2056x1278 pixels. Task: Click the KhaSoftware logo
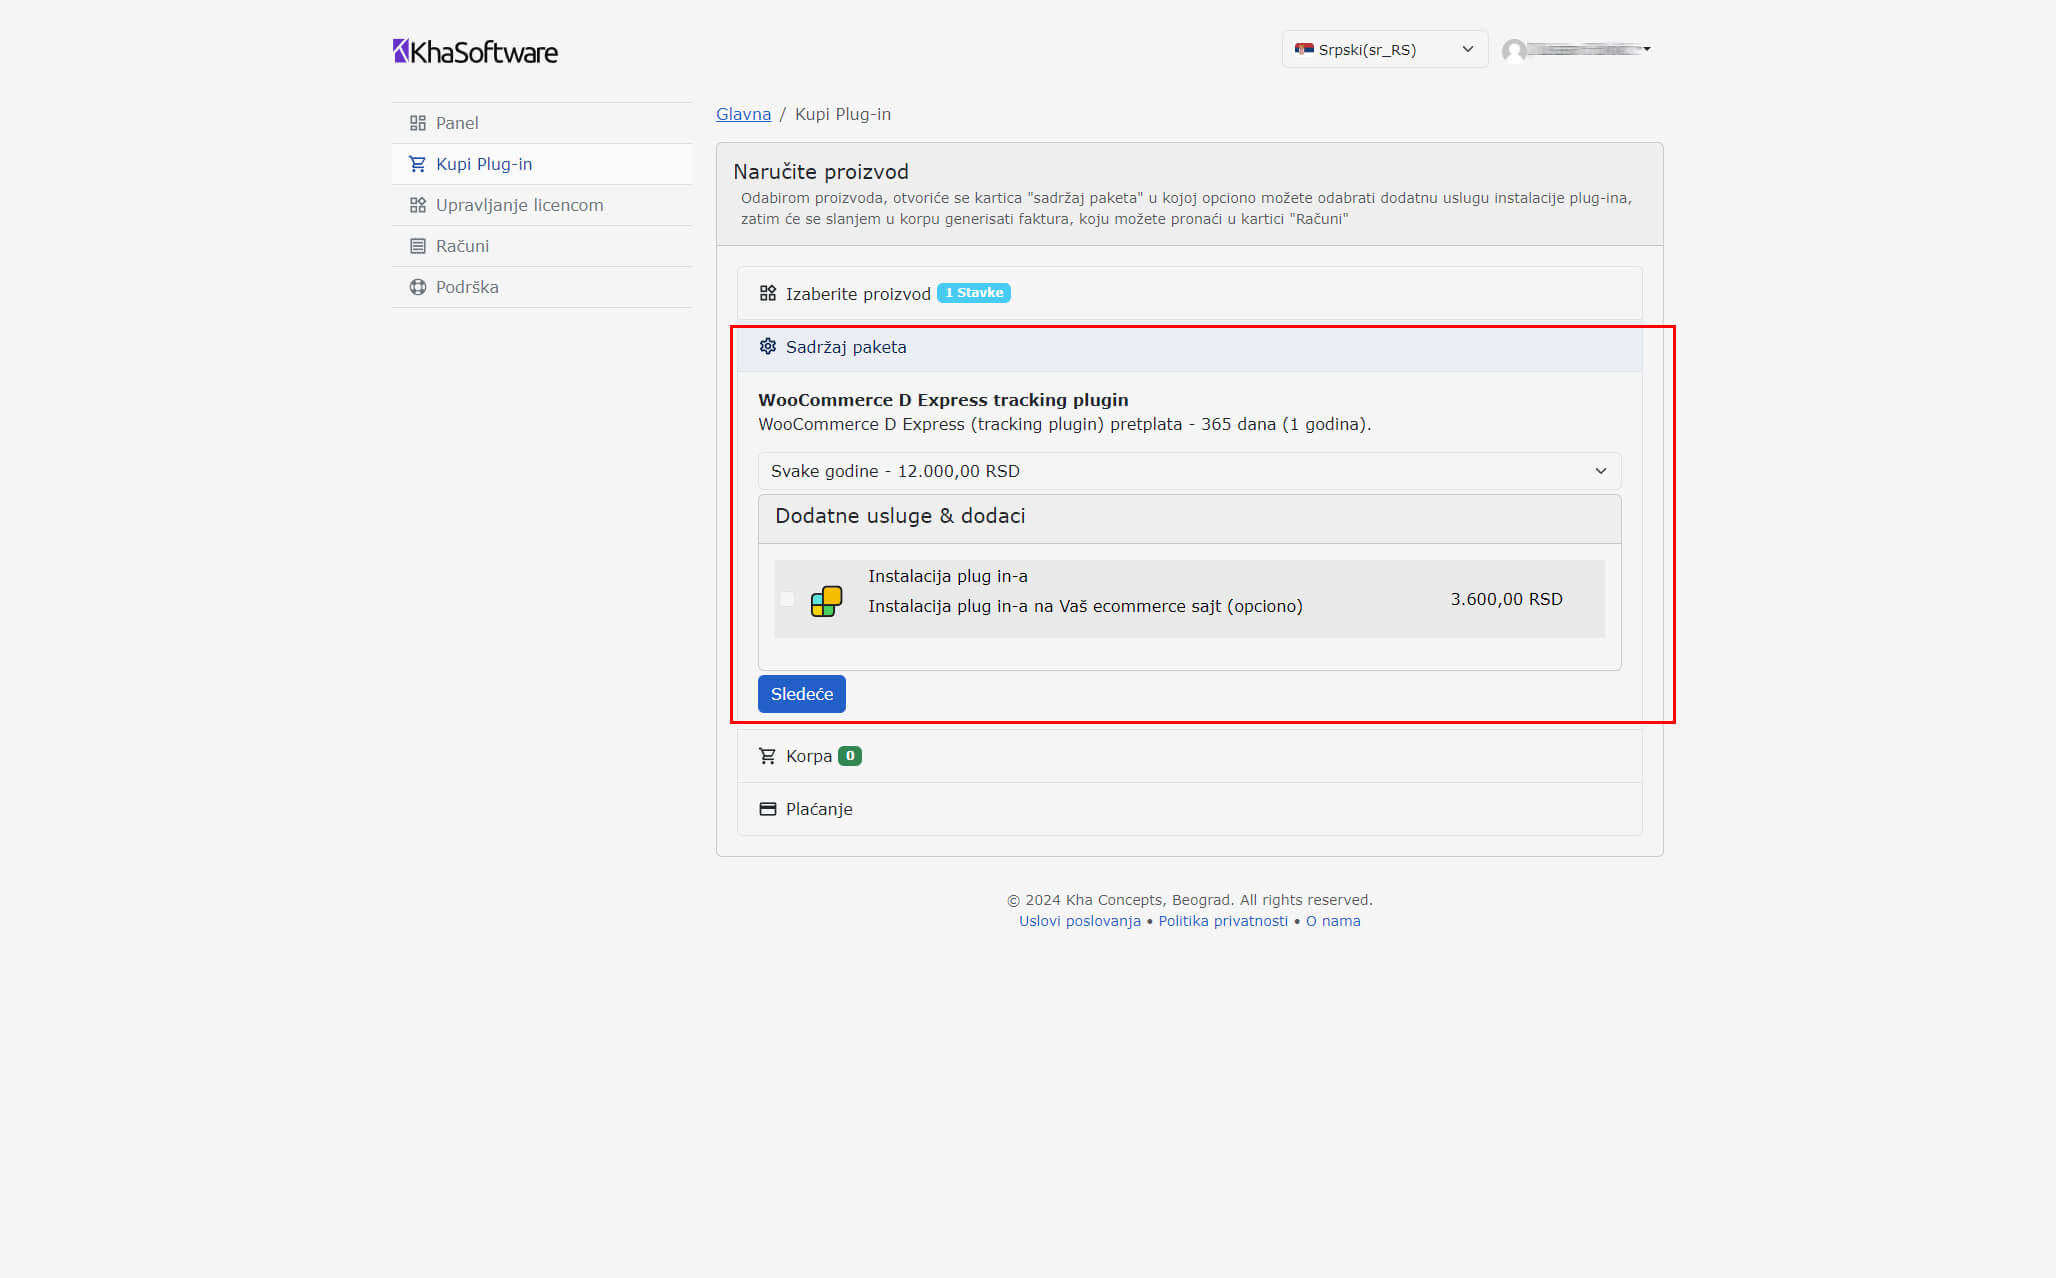475,51
